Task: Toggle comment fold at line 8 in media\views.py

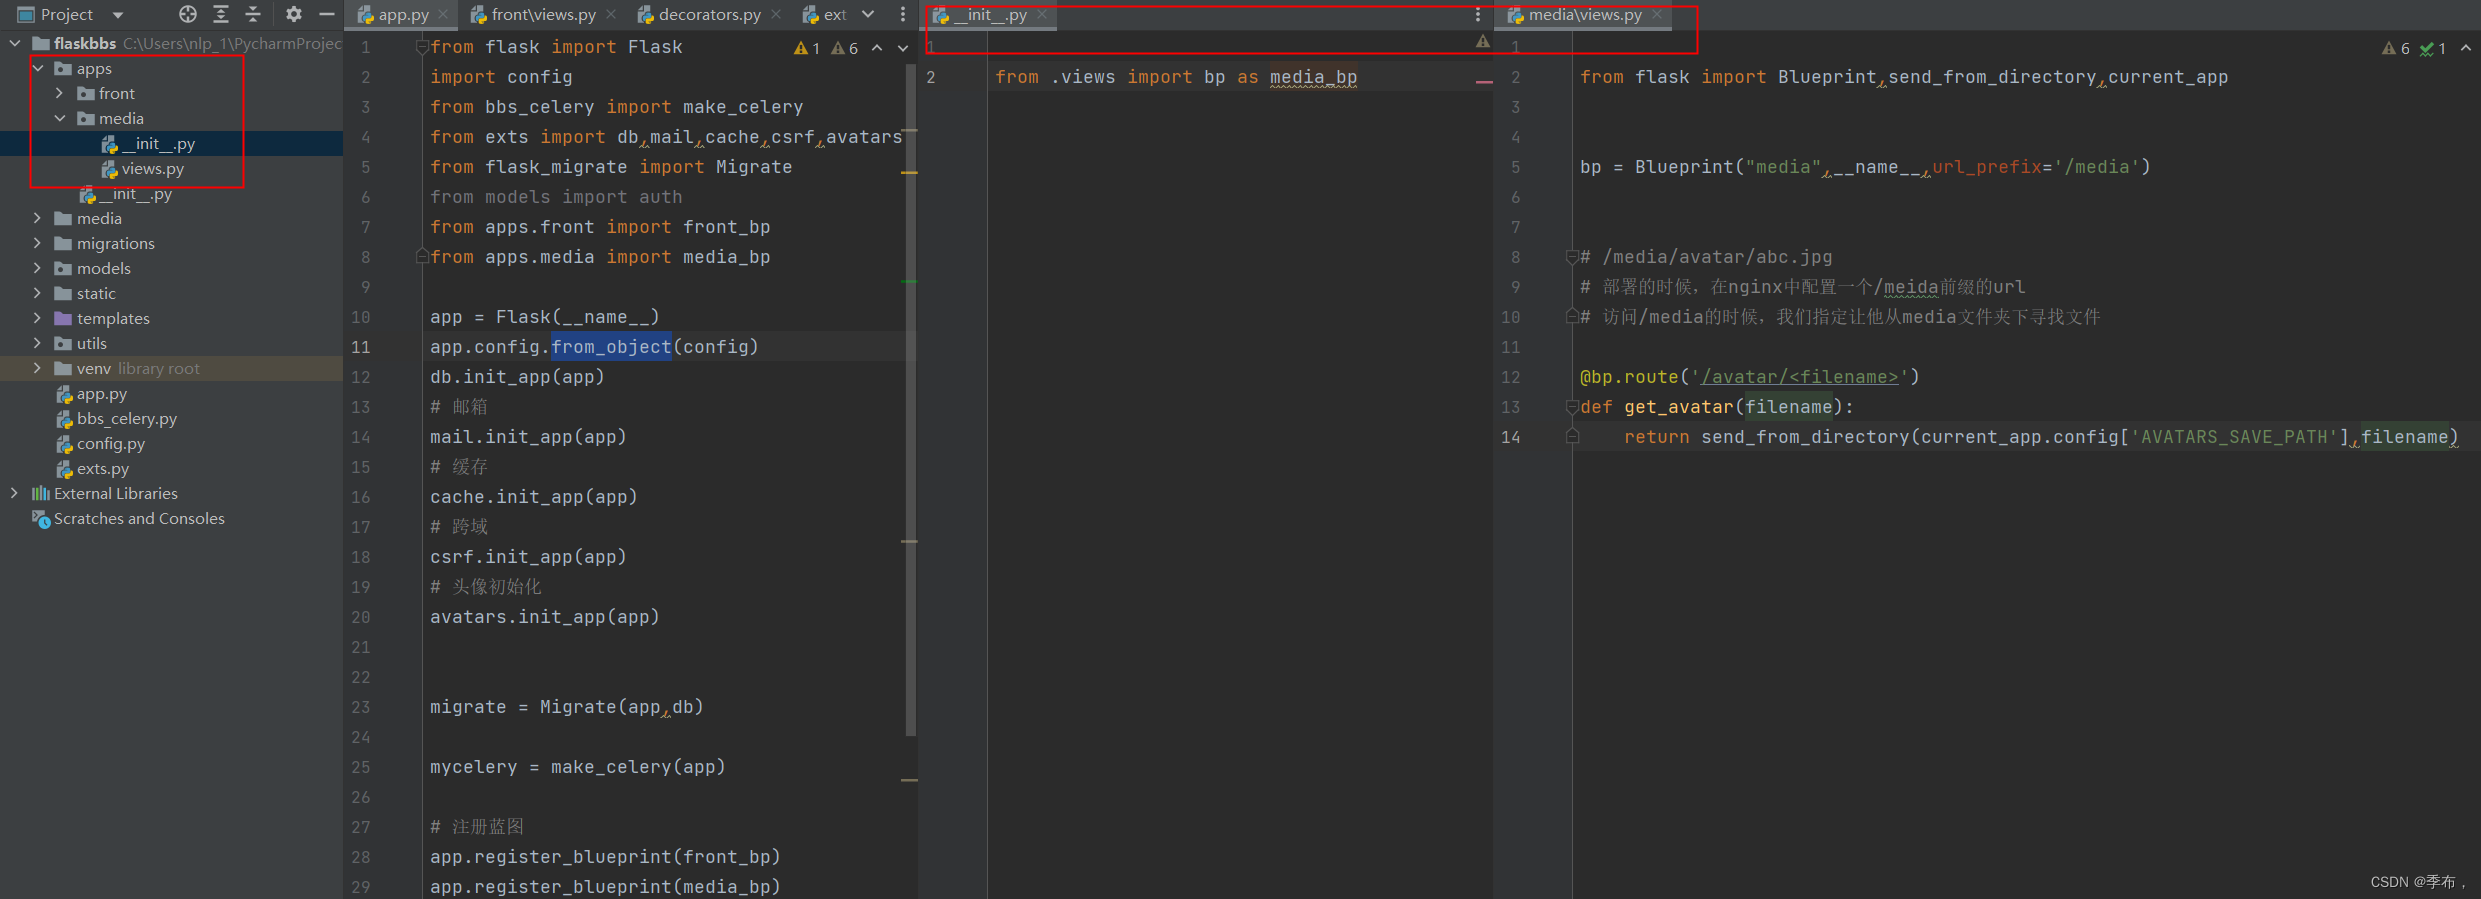Action: coord(1572,257)
